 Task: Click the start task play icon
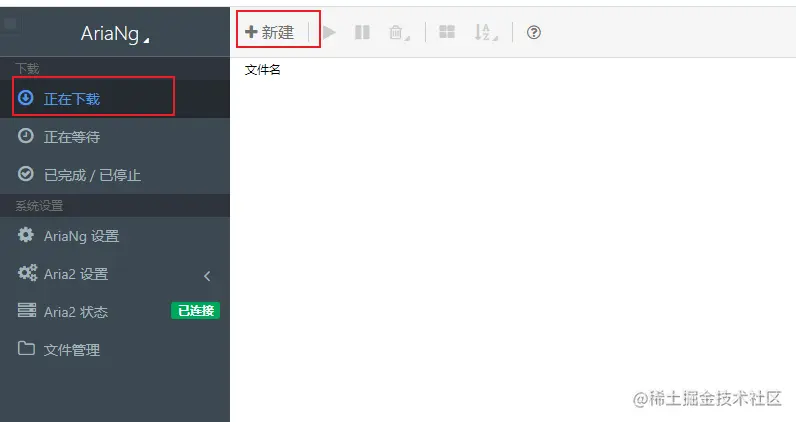pyautogui.click(x=329, y=33)
